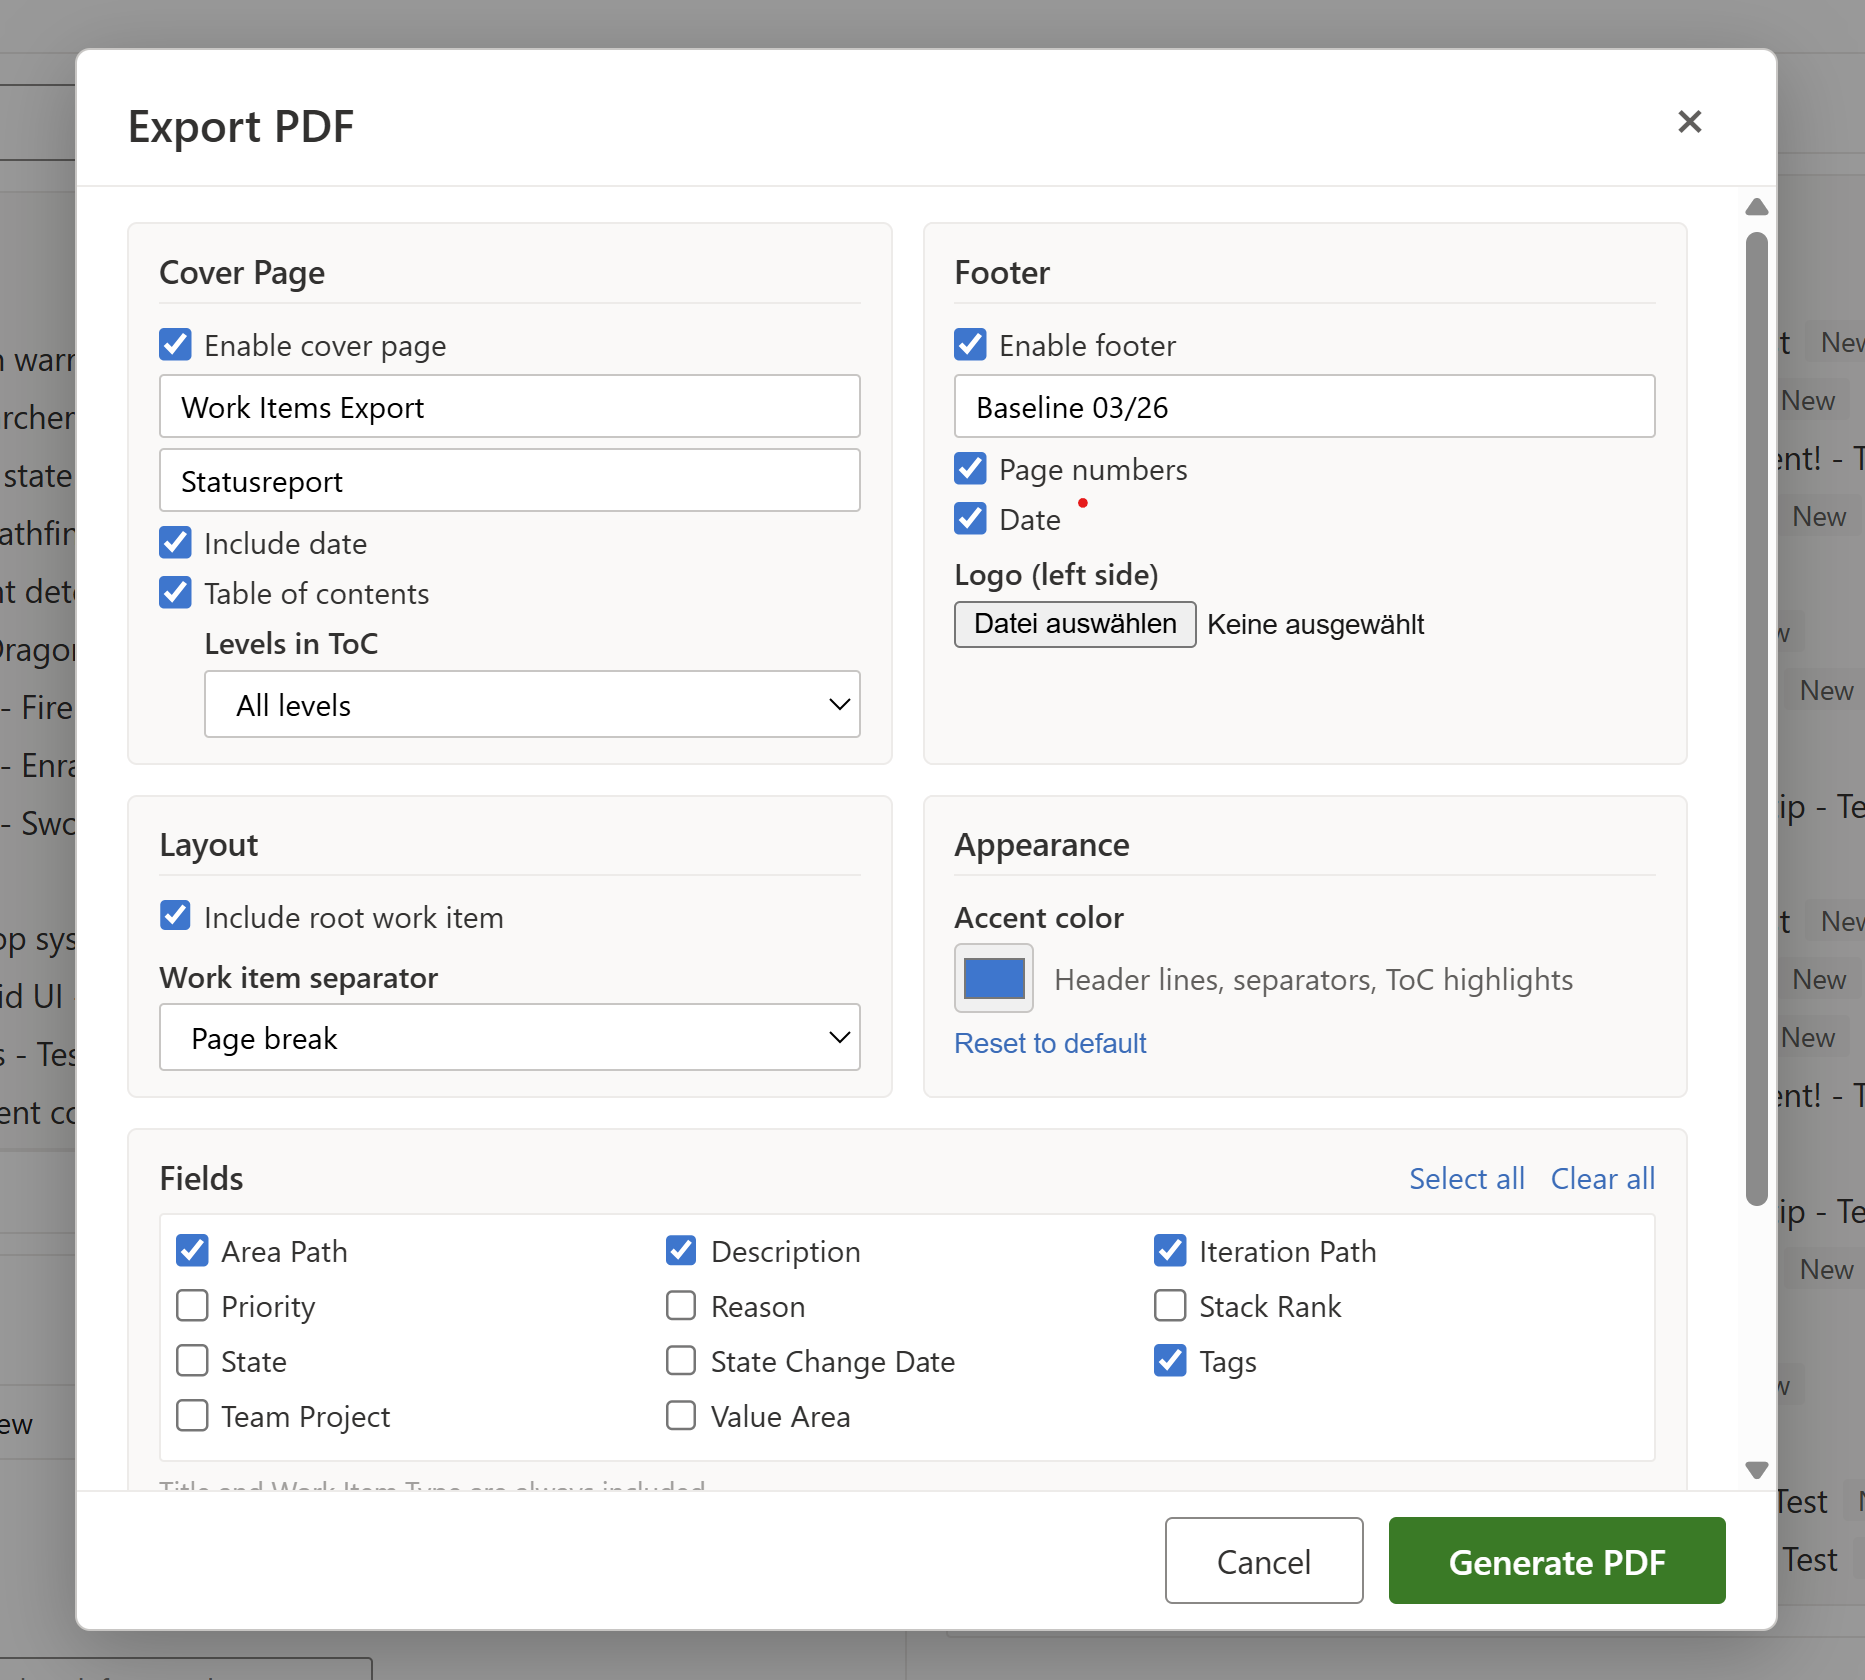Click Reset to default for accent color
This screenshot has width=1865, height=1680.
1049,1043
